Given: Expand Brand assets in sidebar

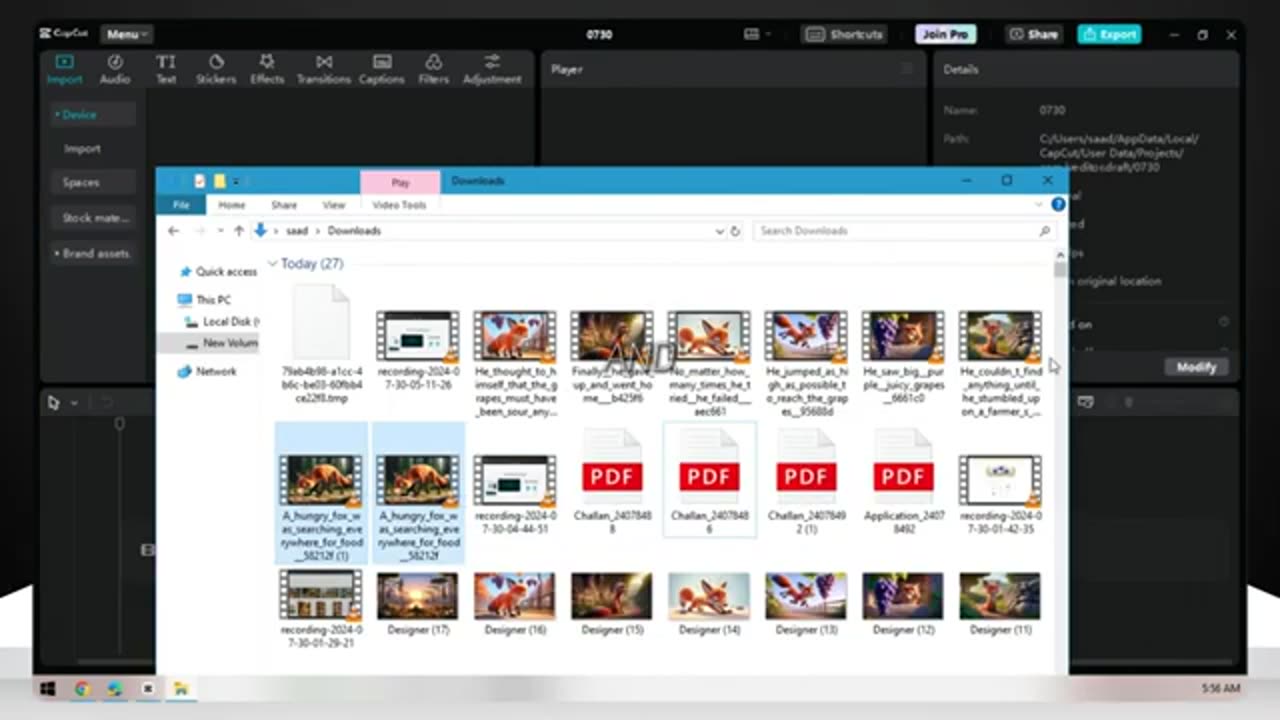Looking at the screenshot, I should [x=93, y=254].
